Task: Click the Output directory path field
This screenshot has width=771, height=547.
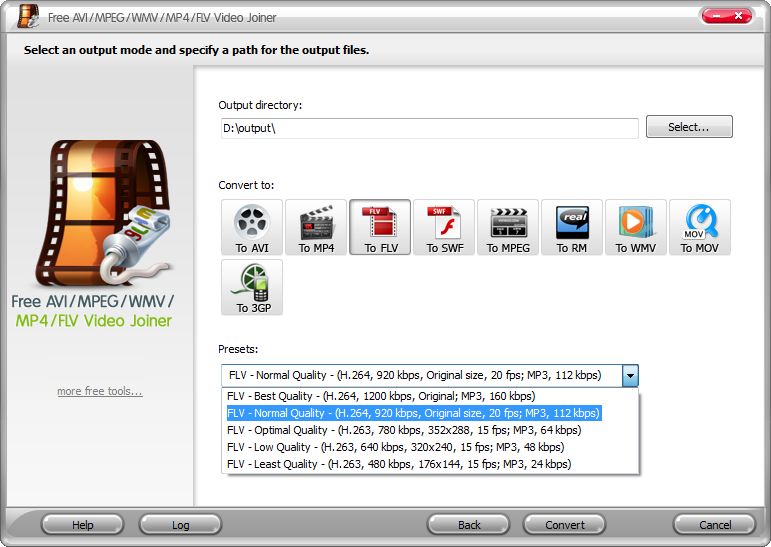Action: (x=430, y=128)
